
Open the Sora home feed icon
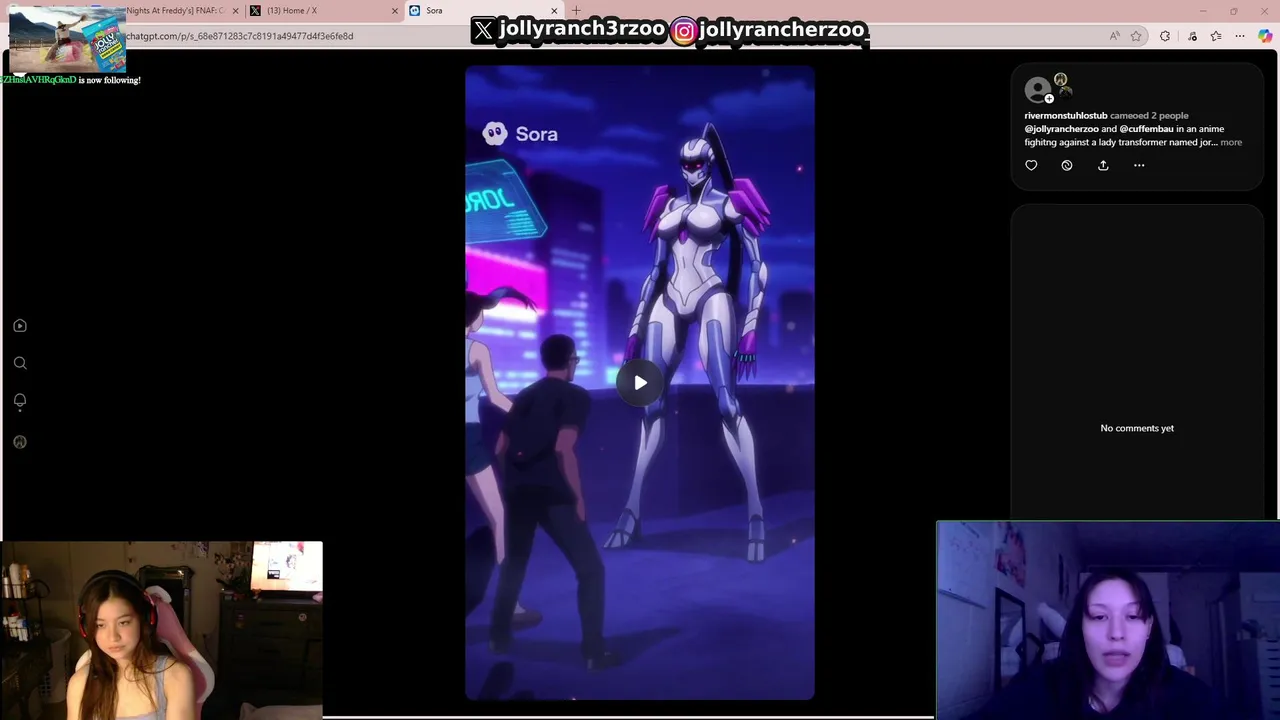20,326
